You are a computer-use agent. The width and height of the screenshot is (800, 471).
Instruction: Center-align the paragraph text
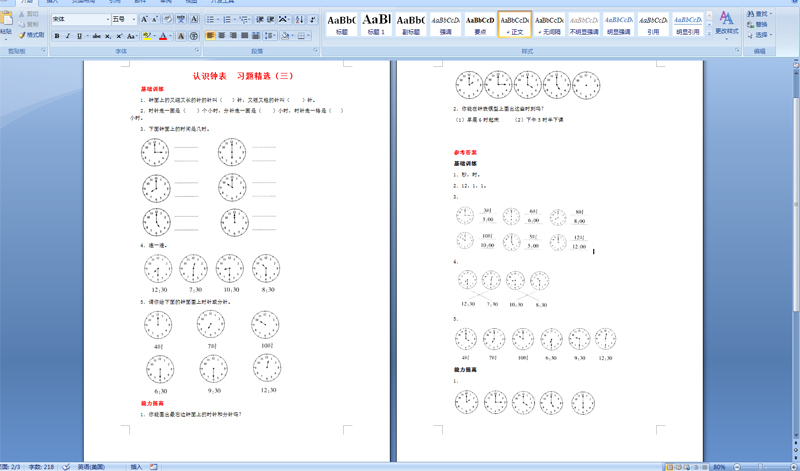221,36
